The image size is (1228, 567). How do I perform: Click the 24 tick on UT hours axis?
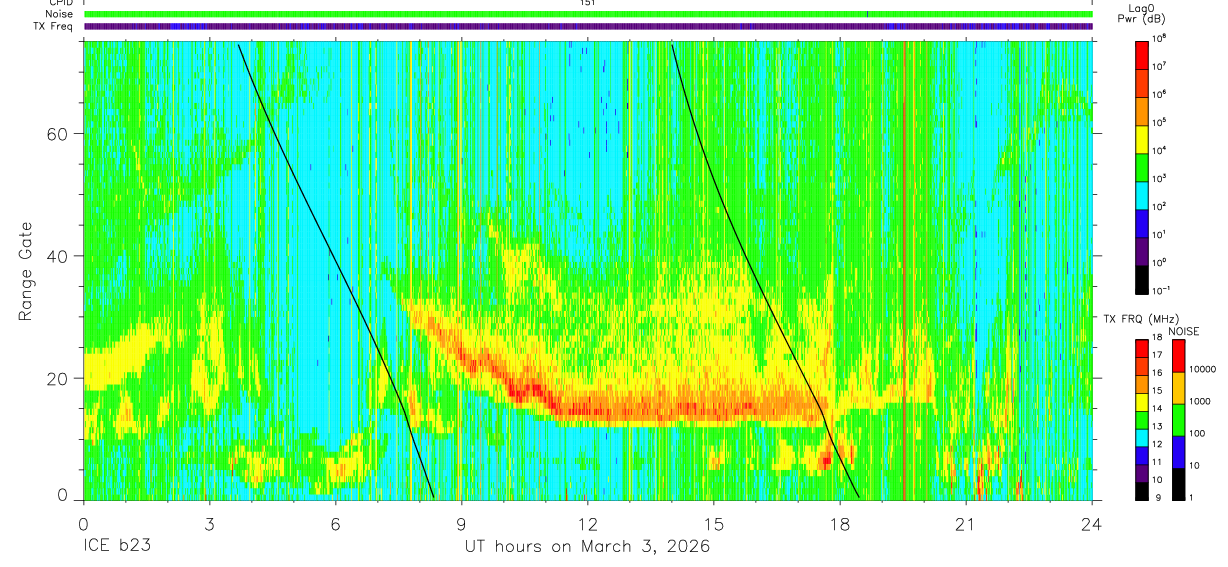click(1092, 524)
